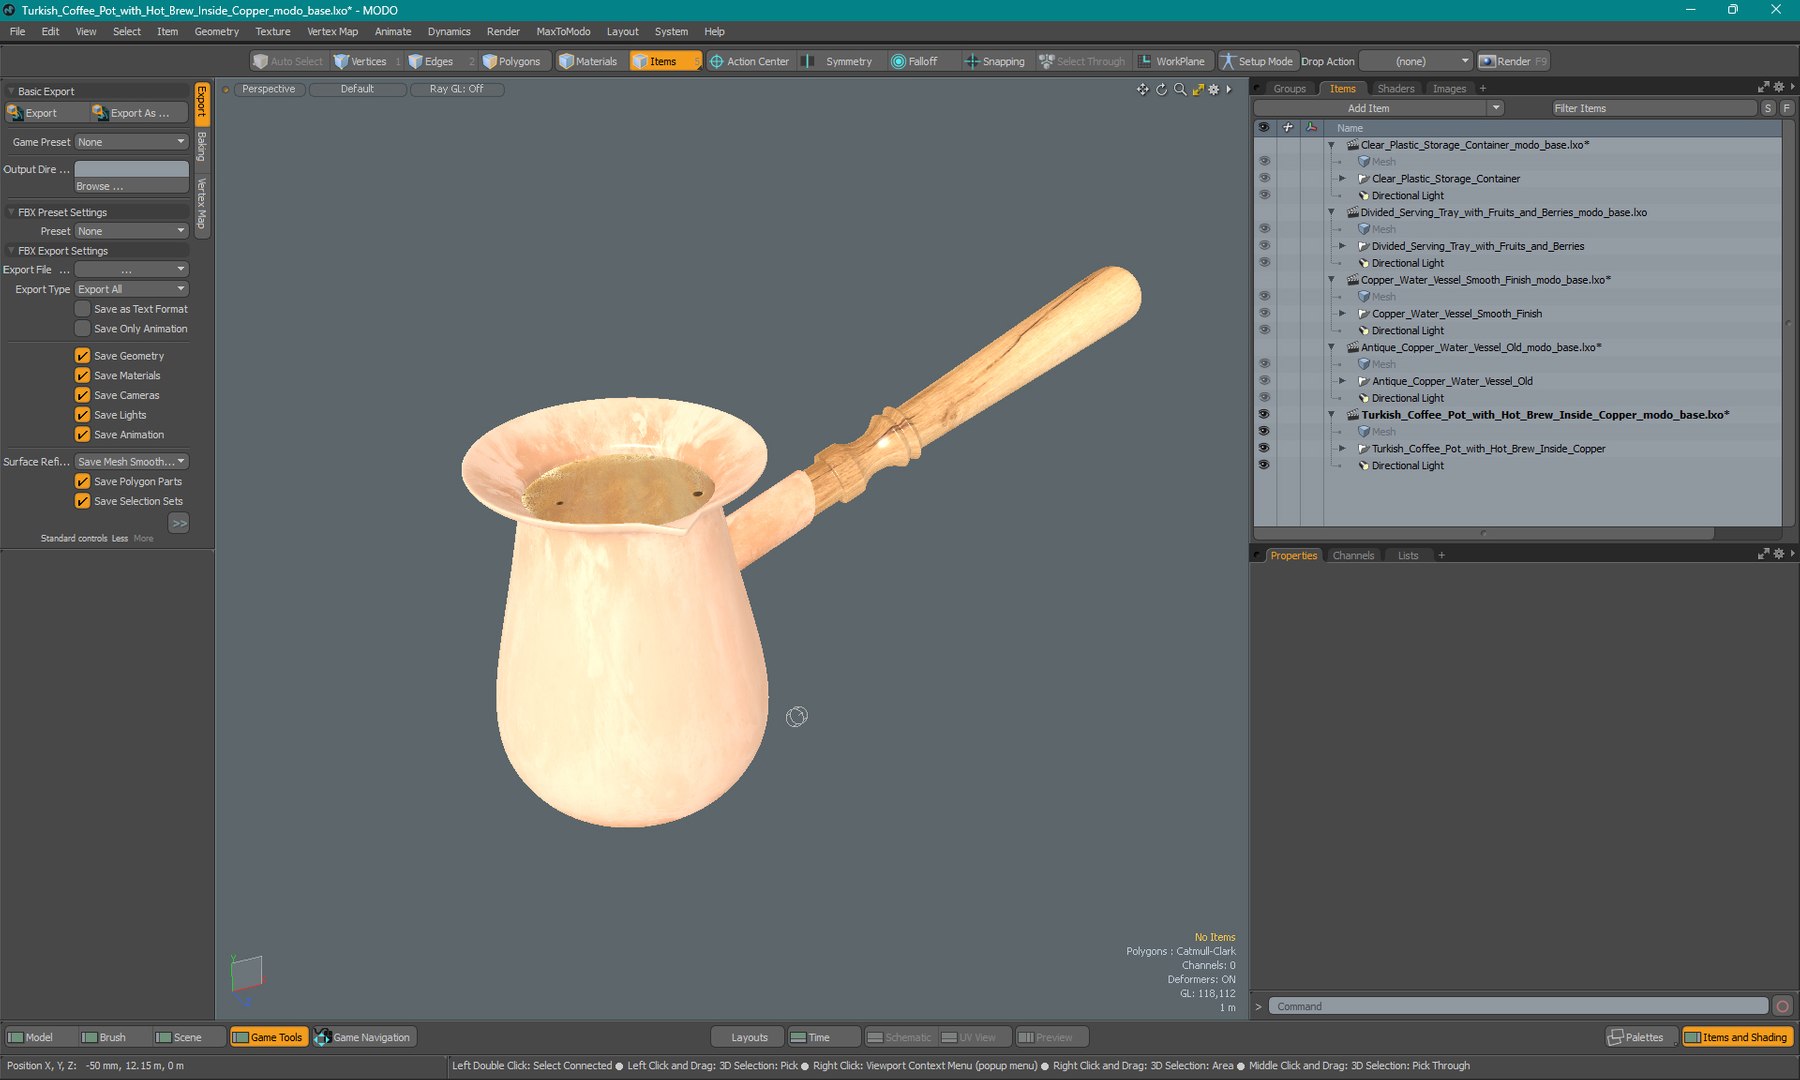Open the Drop Action dropdown
1800x1080 pixels.
tap(1416, 61)
